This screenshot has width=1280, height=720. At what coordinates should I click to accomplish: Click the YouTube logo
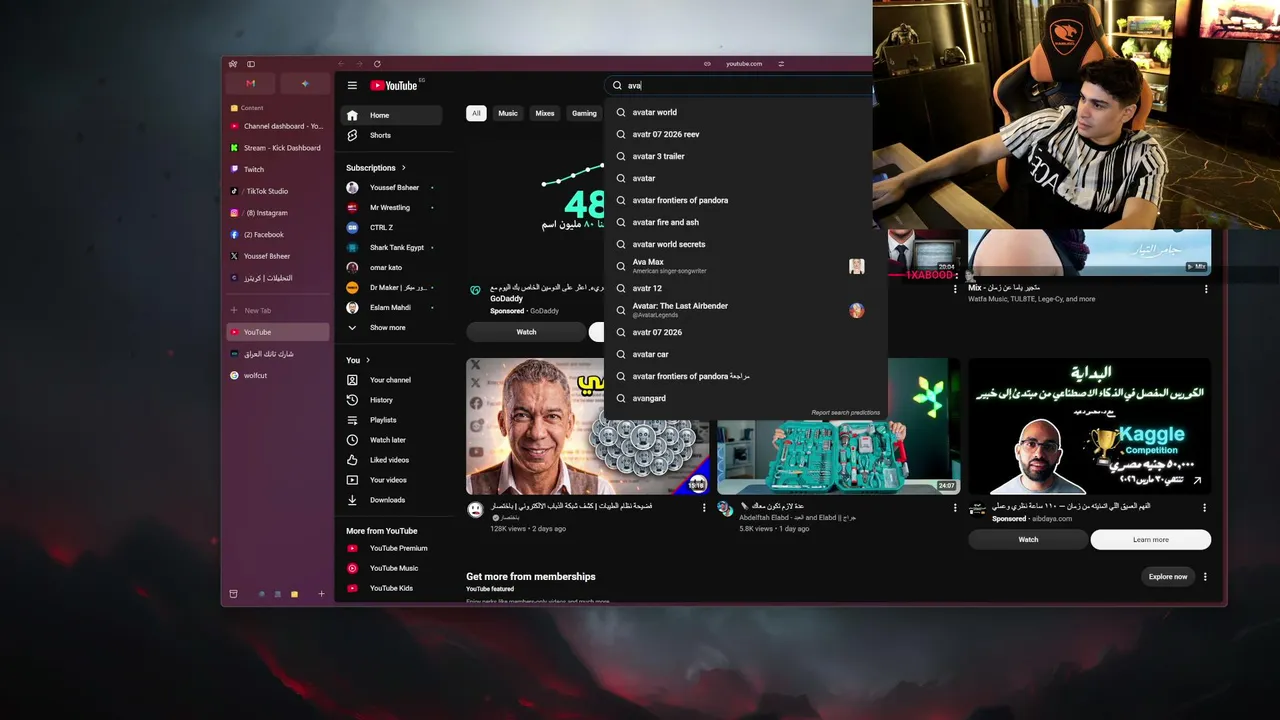(393, 86)
